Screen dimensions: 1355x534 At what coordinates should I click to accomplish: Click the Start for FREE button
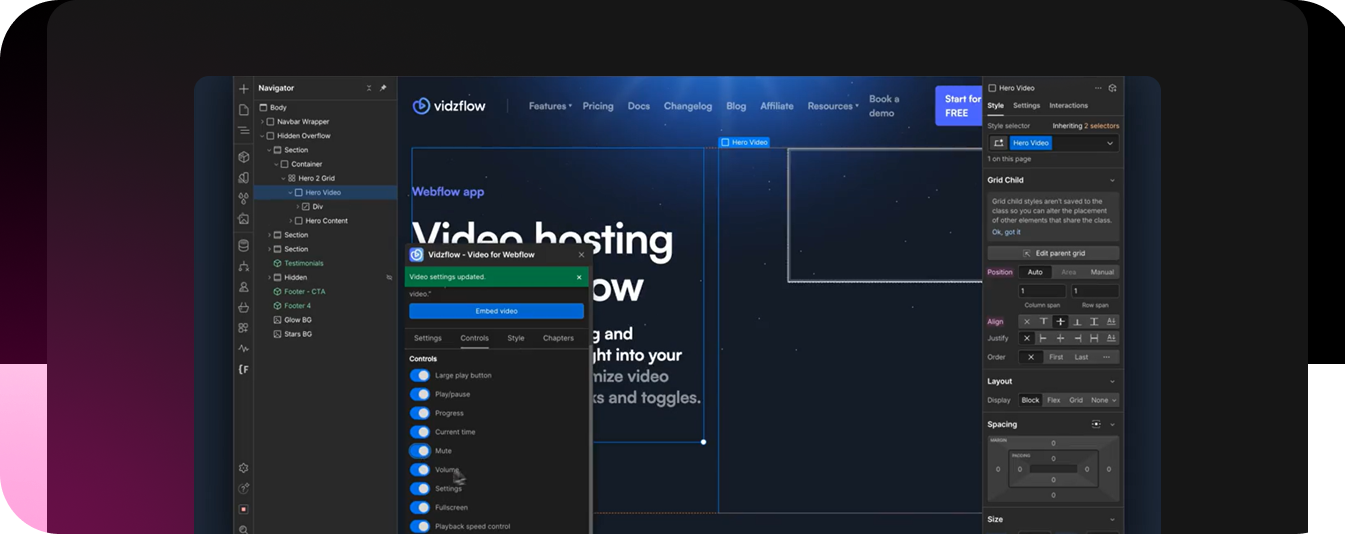click(x=958, y=106)
